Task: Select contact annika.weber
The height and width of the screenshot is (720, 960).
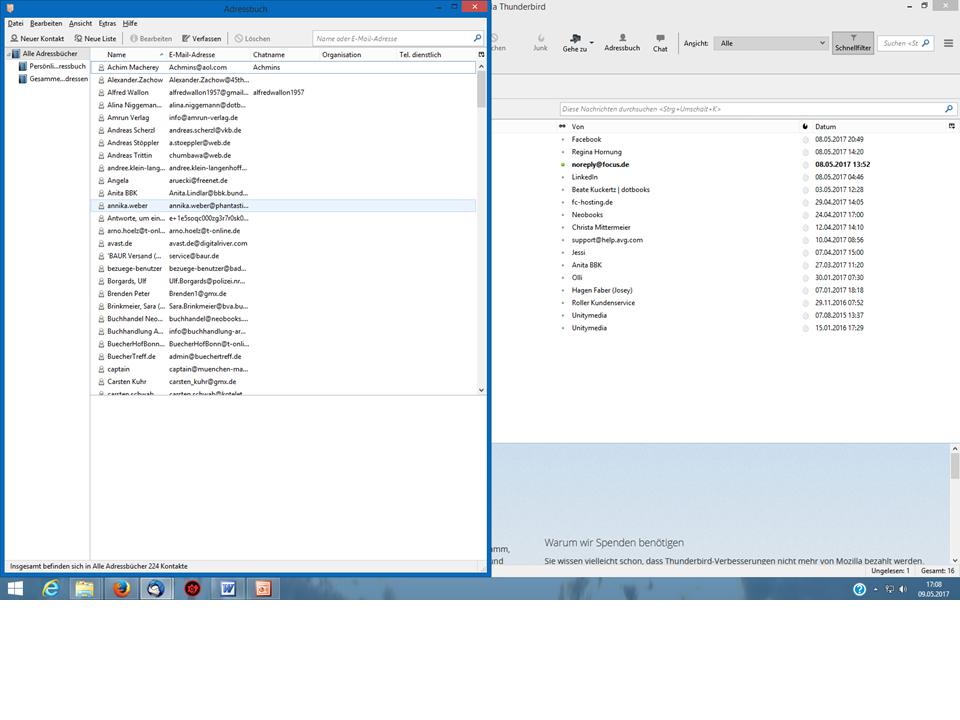Action: (x=283, y=206)
